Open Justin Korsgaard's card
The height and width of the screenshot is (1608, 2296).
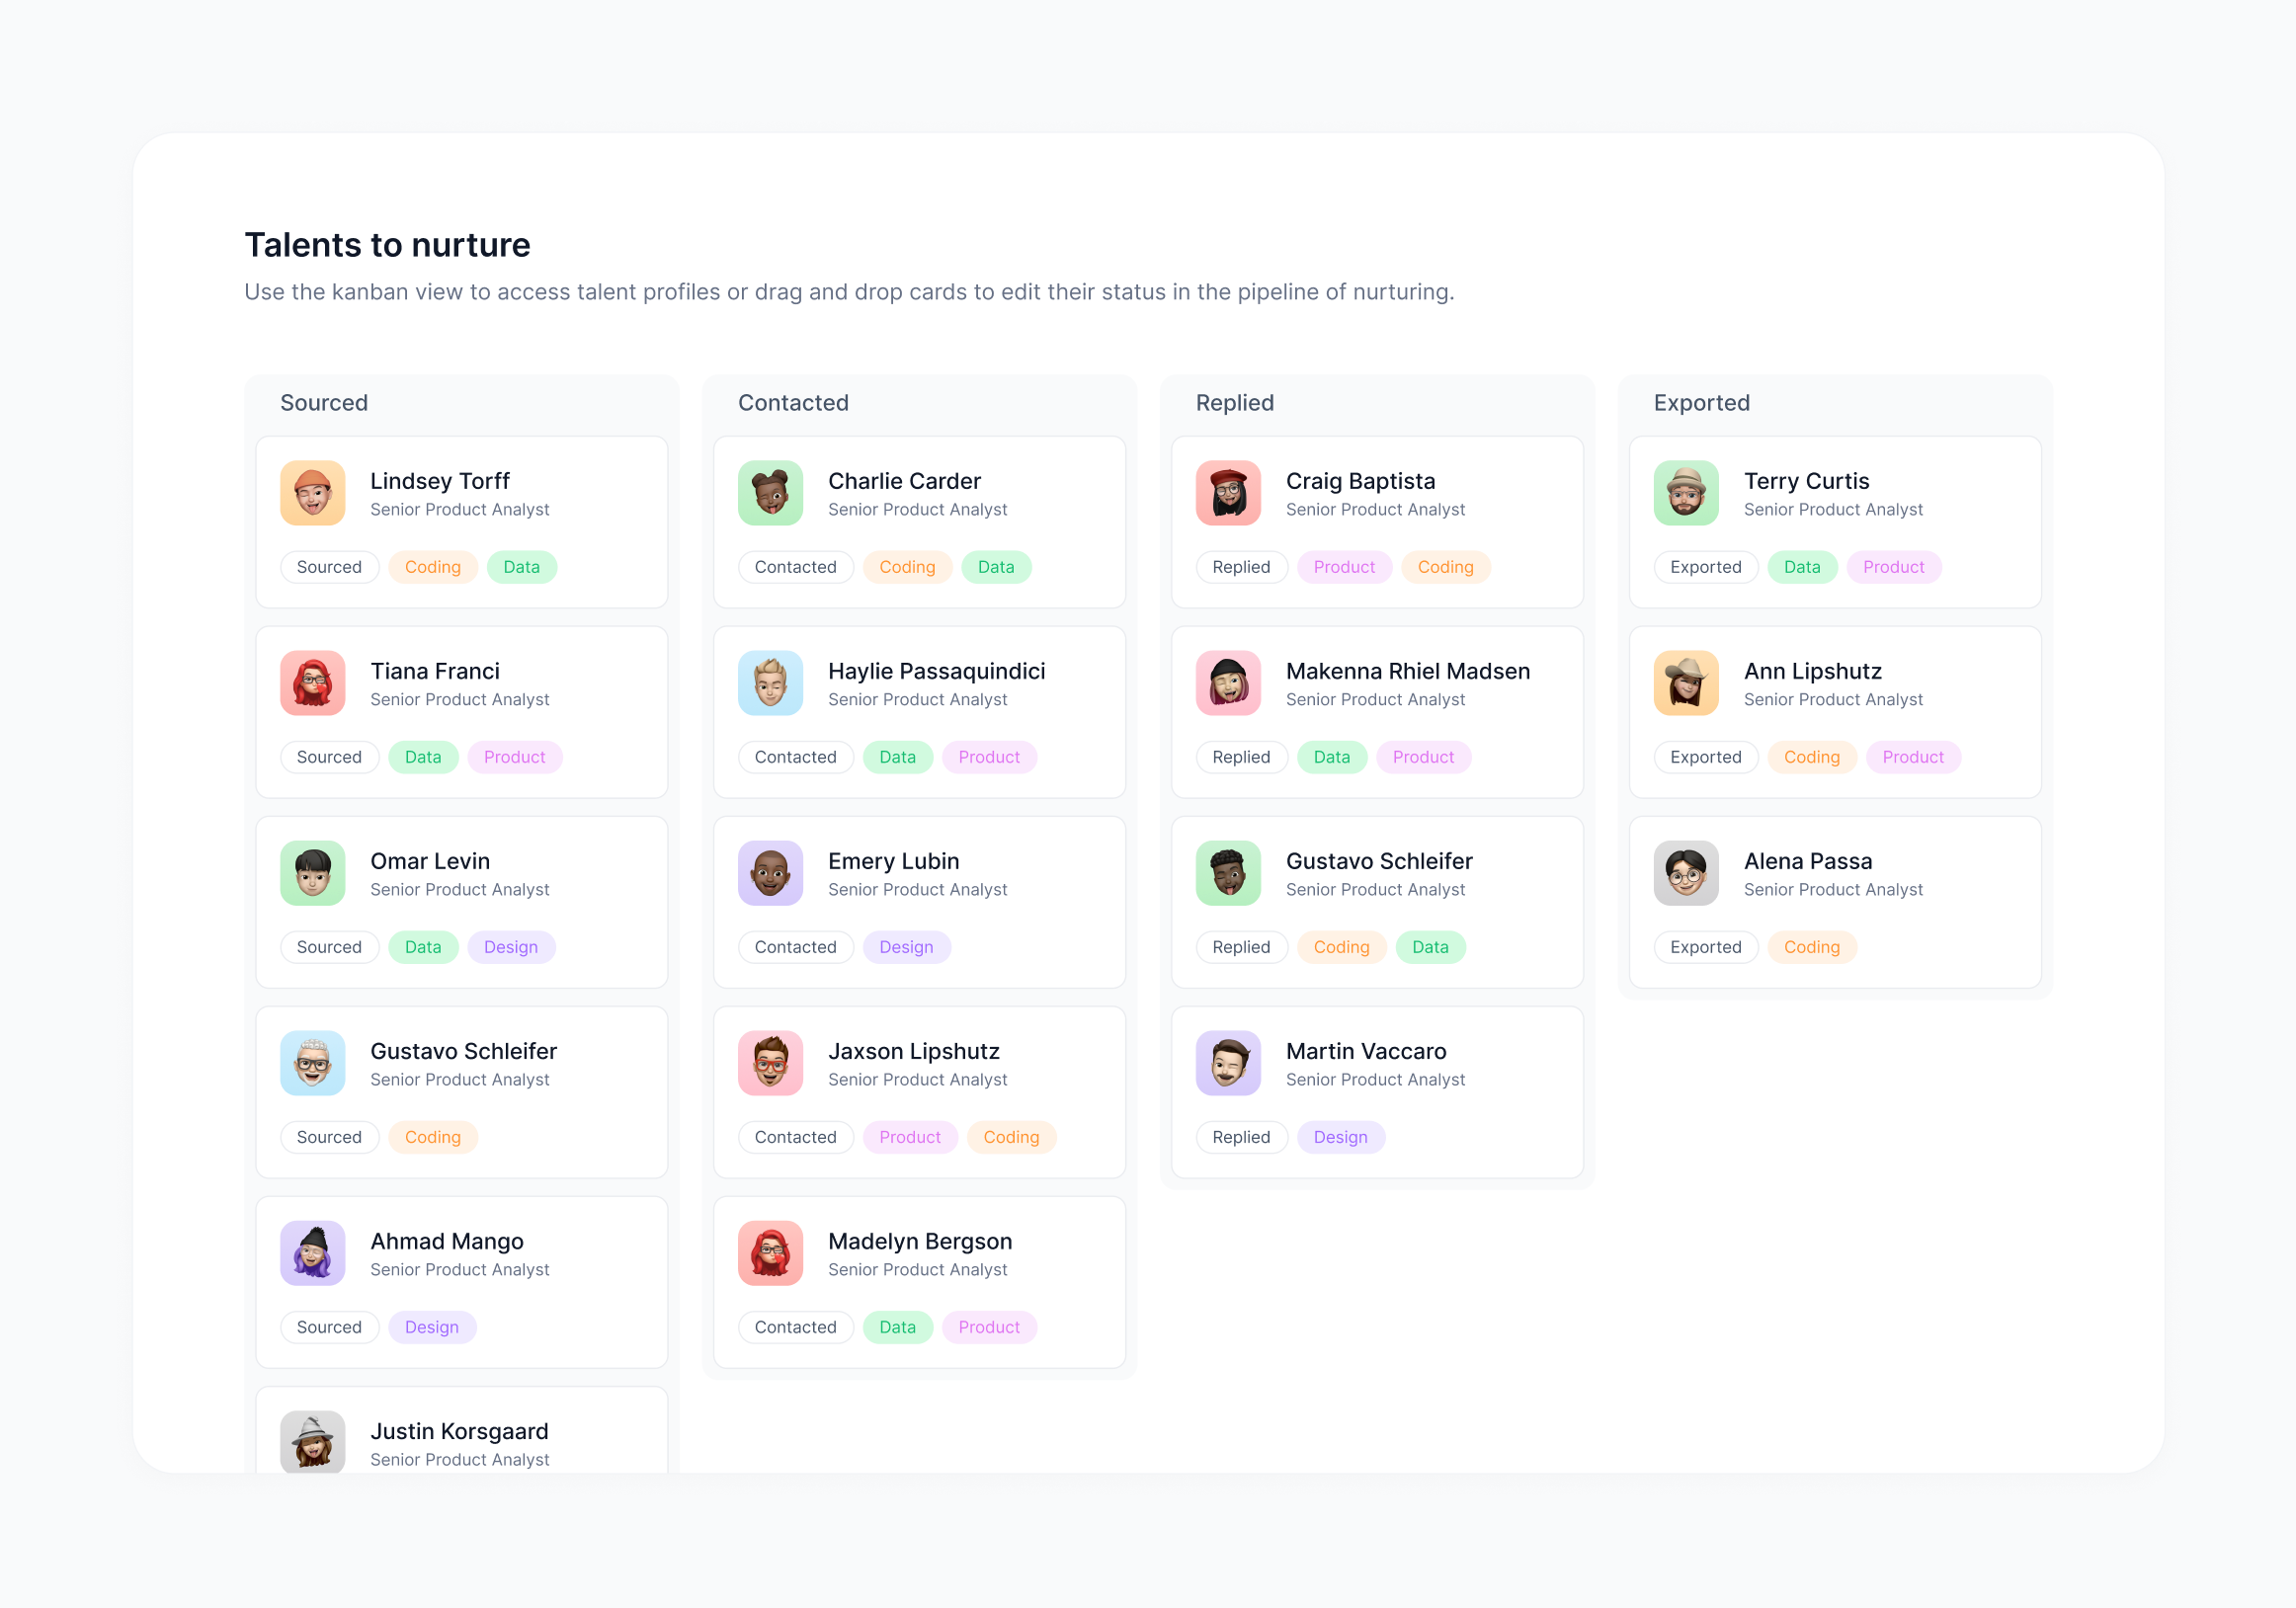tap(459, 1431)
